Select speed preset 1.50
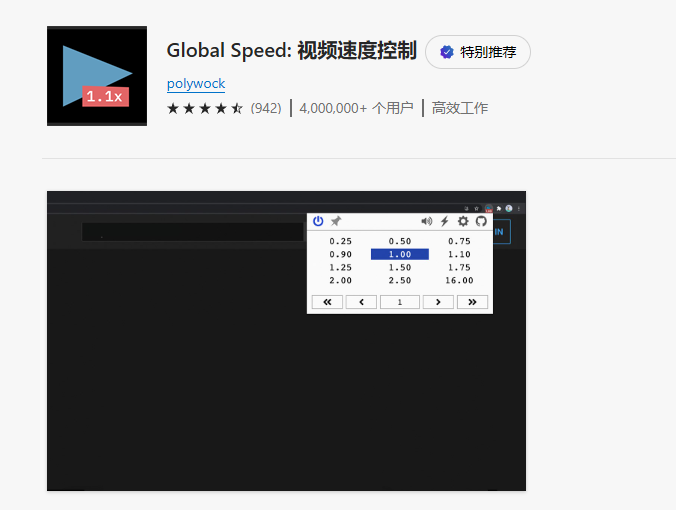 tap(400, 267)
